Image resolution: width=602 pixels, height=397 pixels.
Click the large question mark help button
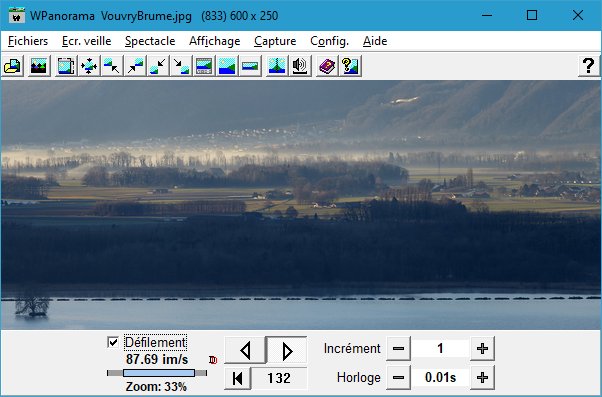tap(589, 66)
